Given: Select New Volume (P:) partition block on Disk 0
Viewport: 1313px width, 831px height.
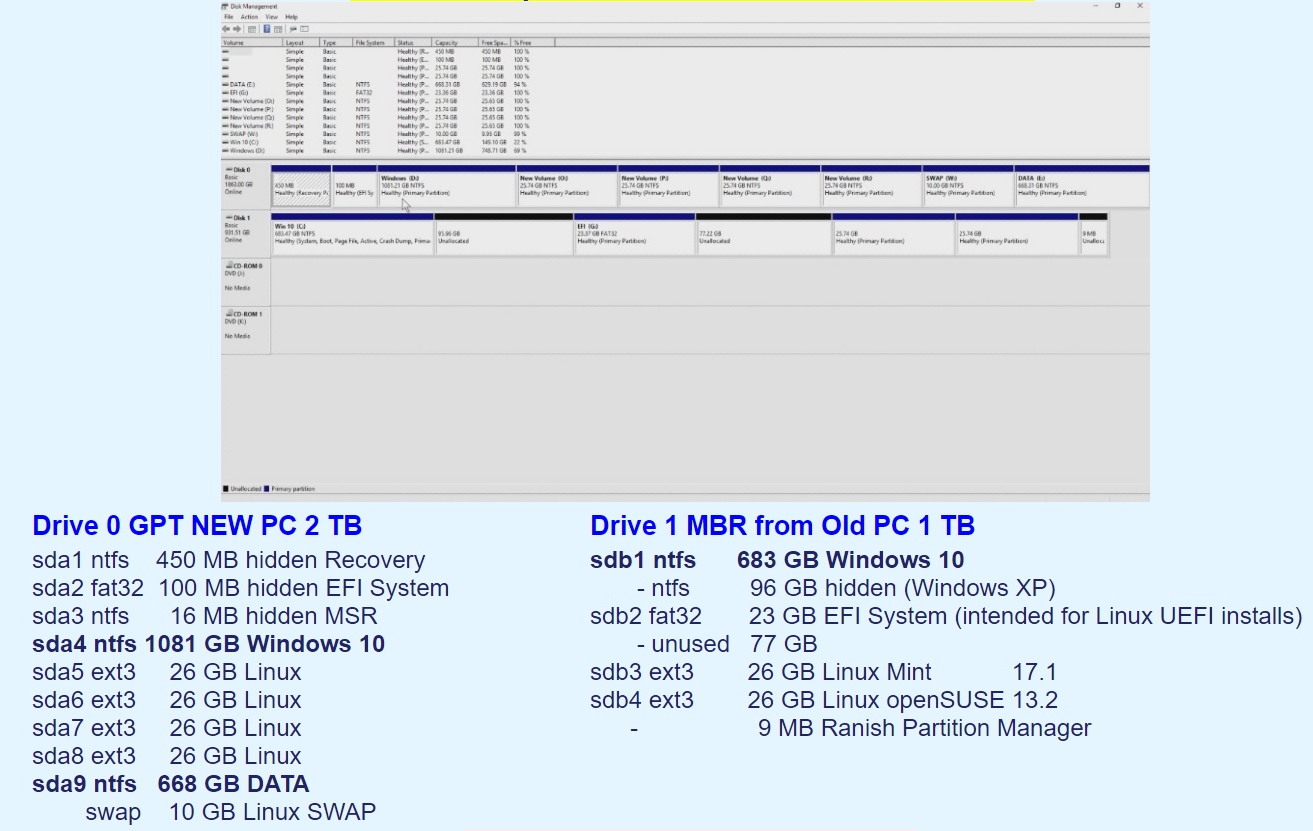Looking at the screenshot, I should (669, 186).
